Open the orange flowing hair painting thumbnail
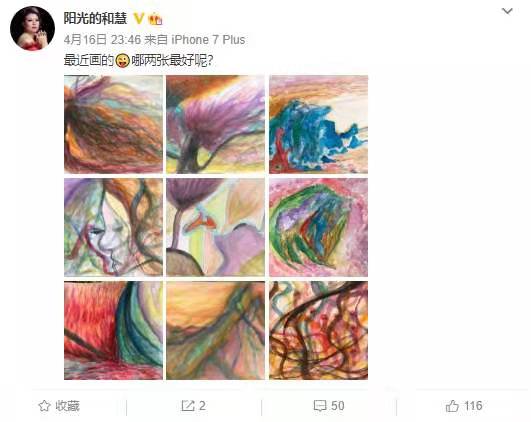This screenshot has width=531, height=422. [113, 124]
